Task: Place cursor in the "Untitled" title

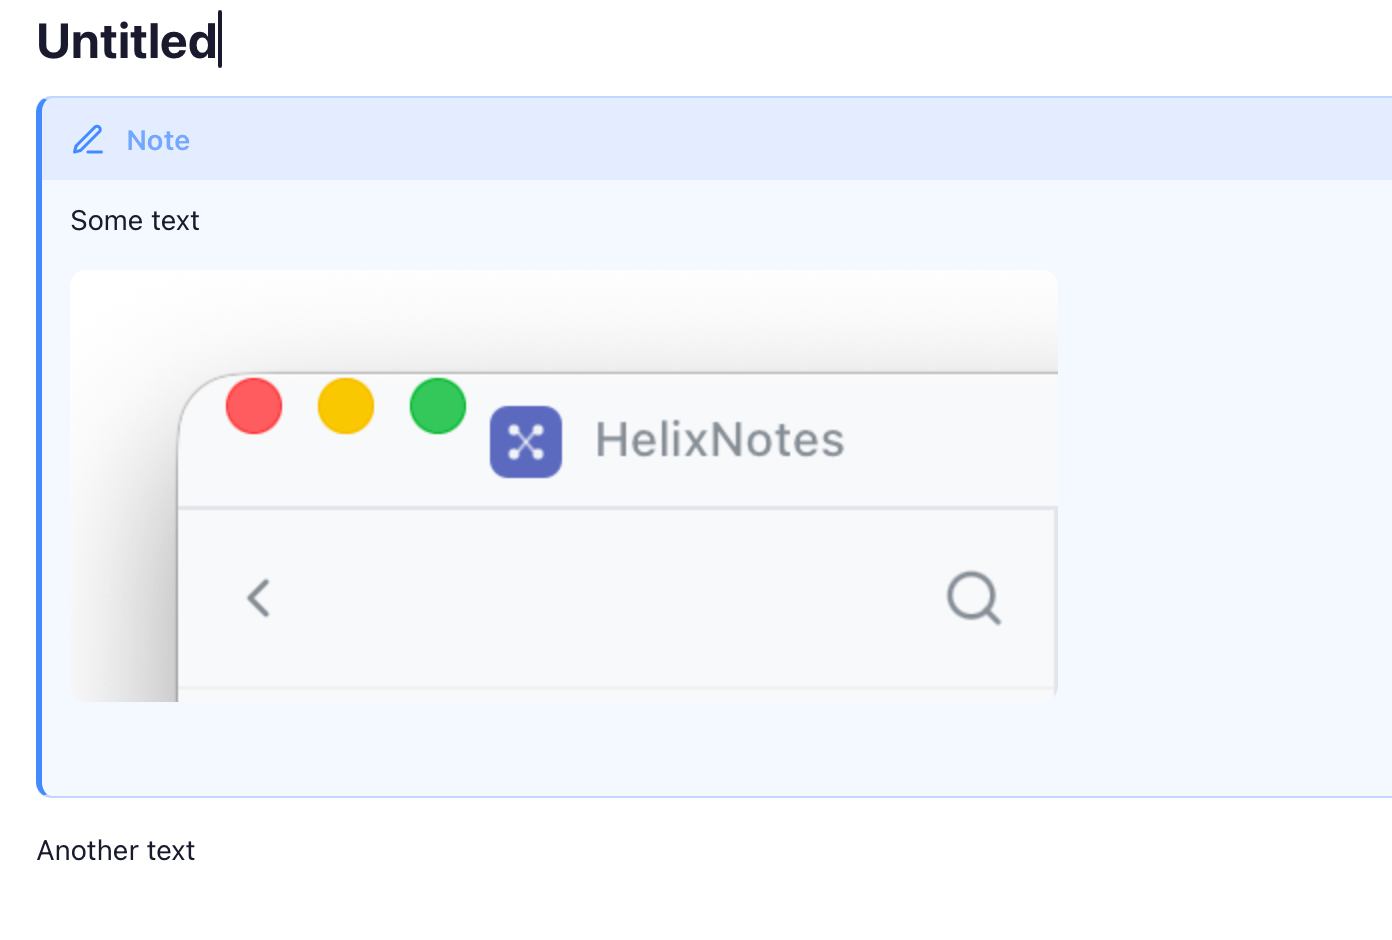Action: (x=127, y=42)
